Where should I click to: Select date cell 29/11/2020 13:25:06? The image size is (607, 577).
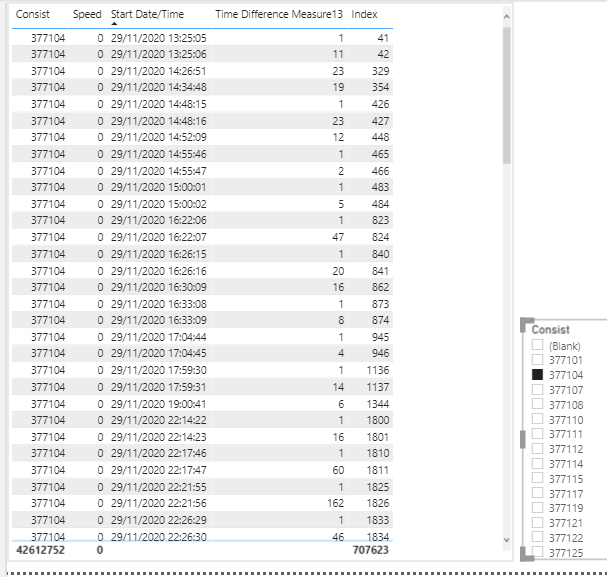click(x=159, y=54)
